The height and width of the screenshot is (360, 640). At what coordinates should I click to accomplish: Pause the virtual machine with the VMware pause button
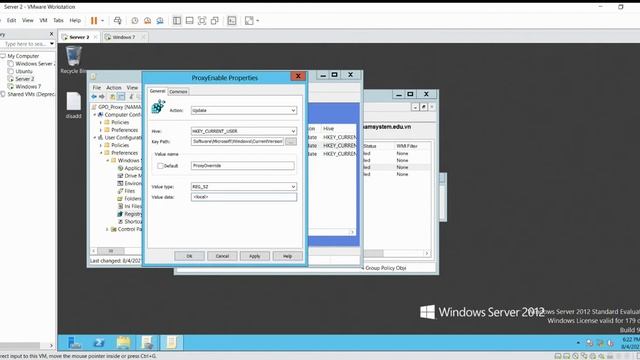pyautogui.click(x=94, y=20)
